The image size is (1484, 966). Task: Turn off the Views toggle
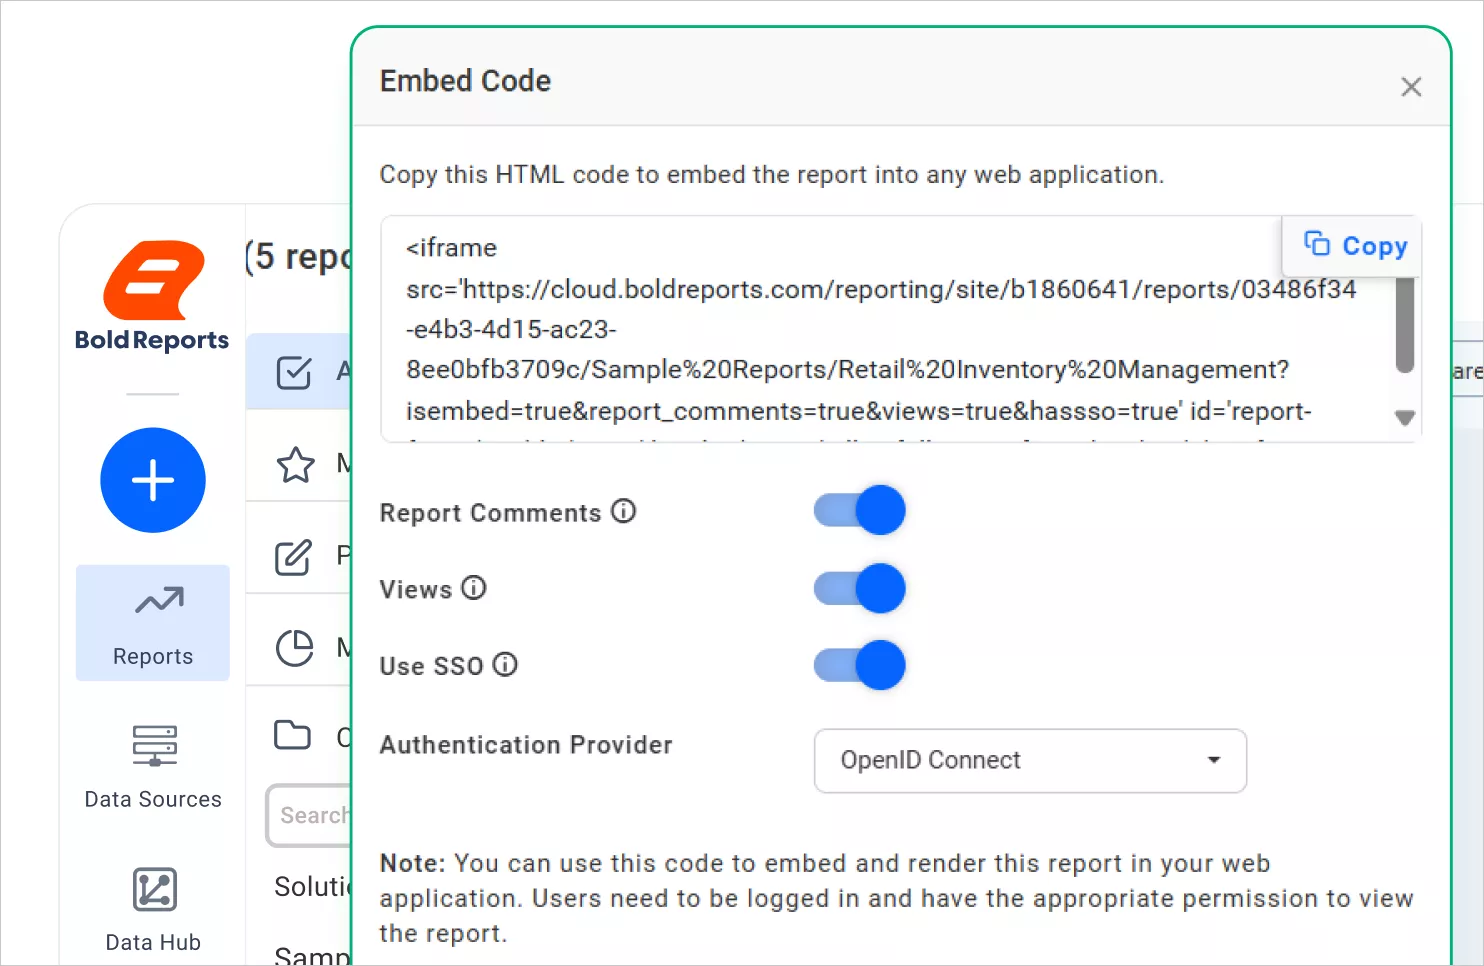click(859, 588)
